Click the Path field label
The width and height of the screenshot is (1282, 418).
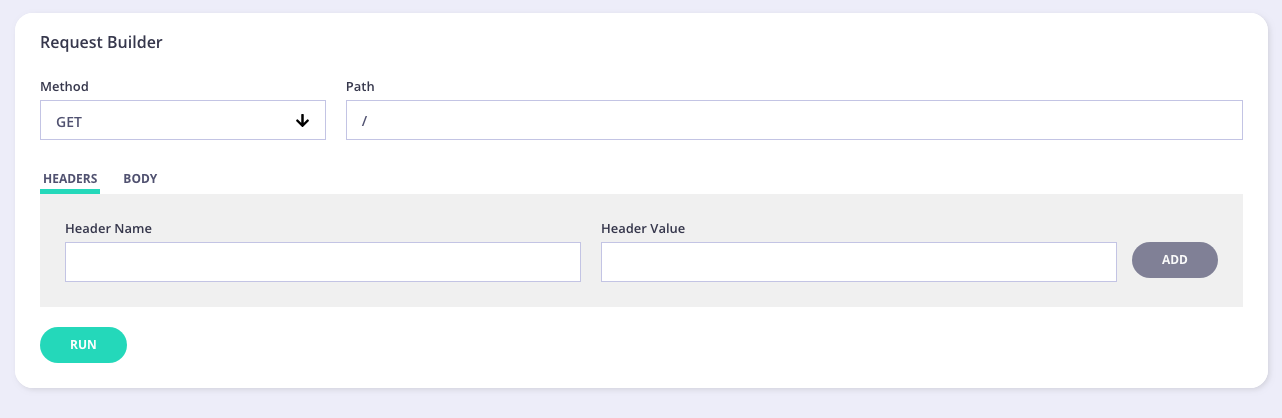(360, 87)
